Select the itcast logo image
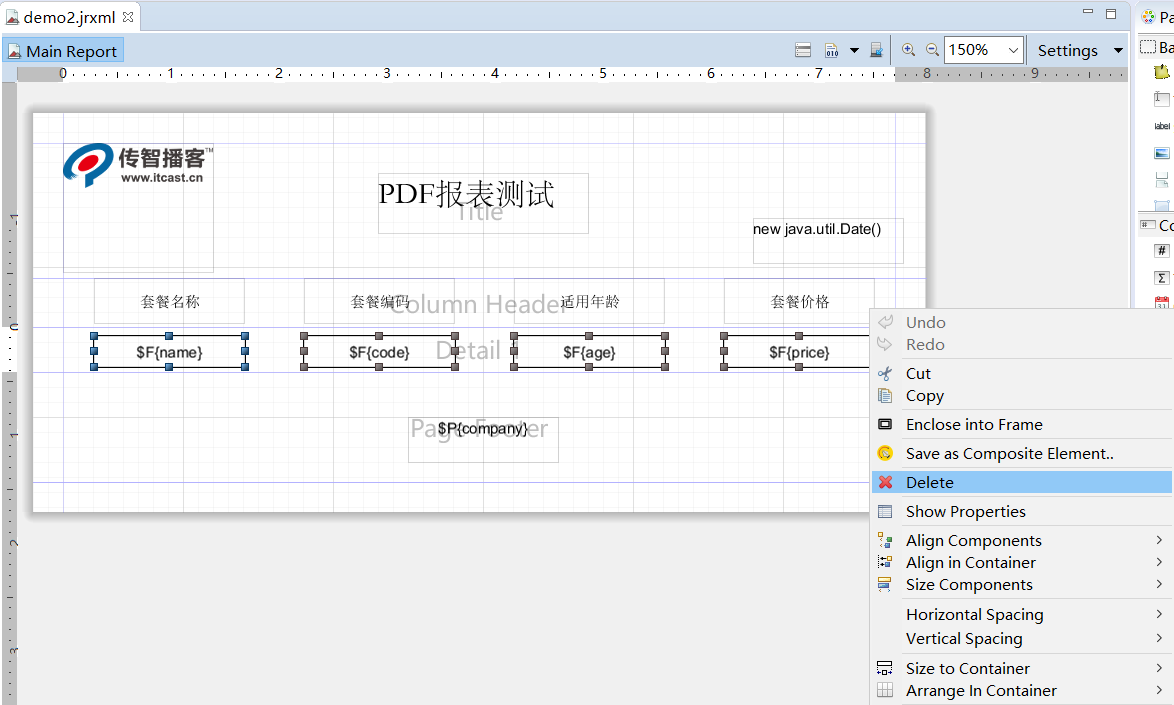This screenshot has height=705, width=1174. [x=139, y=207]
